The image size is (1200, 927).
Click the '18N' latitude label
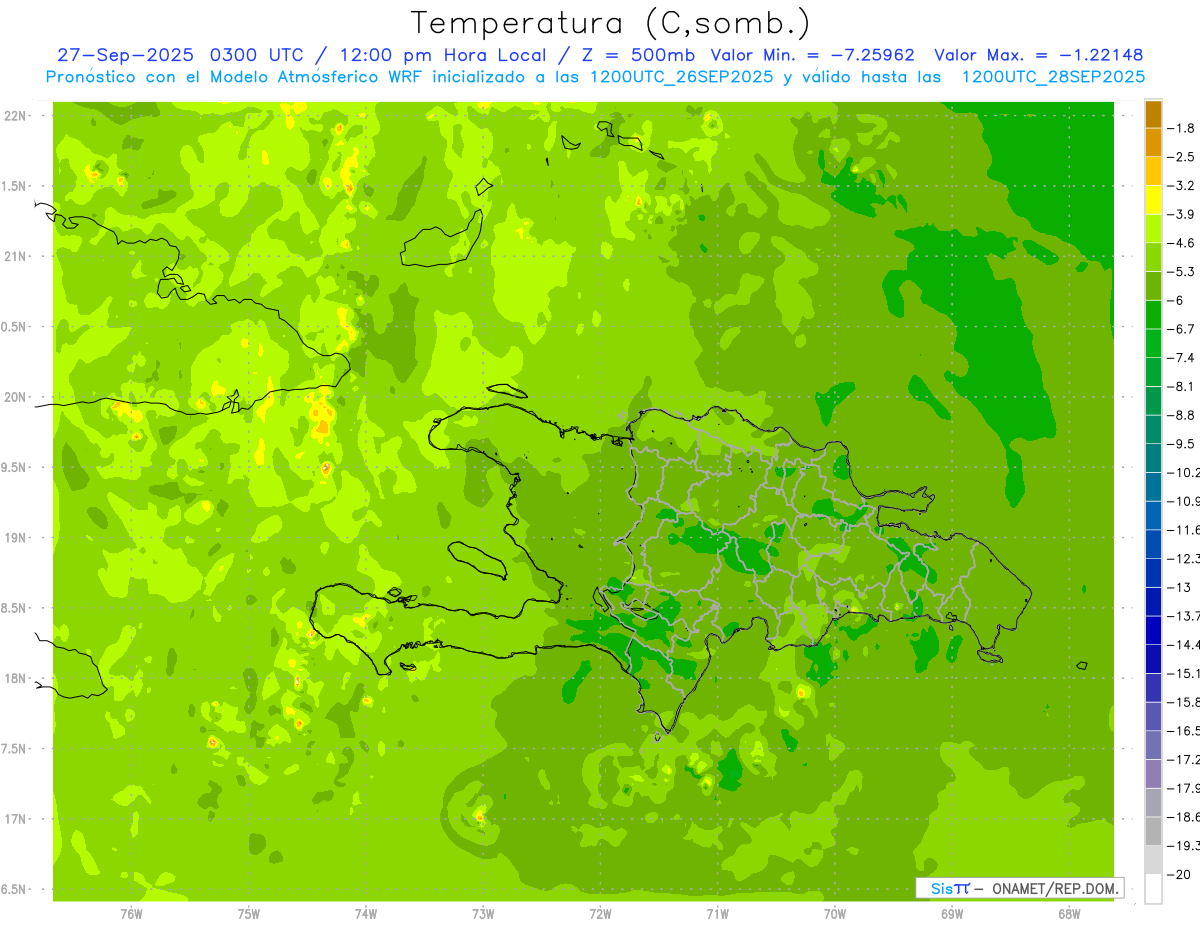14,679
